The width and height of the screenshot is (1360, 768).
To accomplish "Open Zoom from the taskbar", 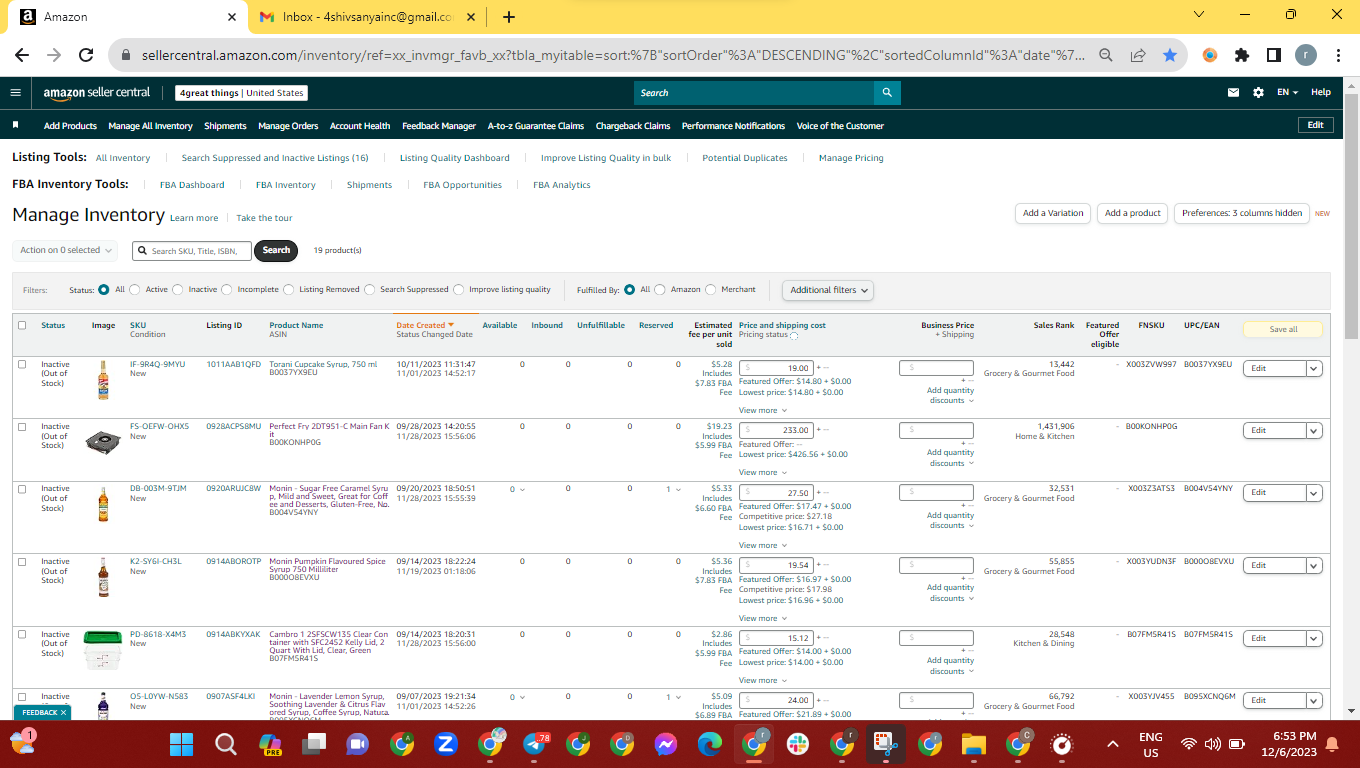I will [446, 744].
